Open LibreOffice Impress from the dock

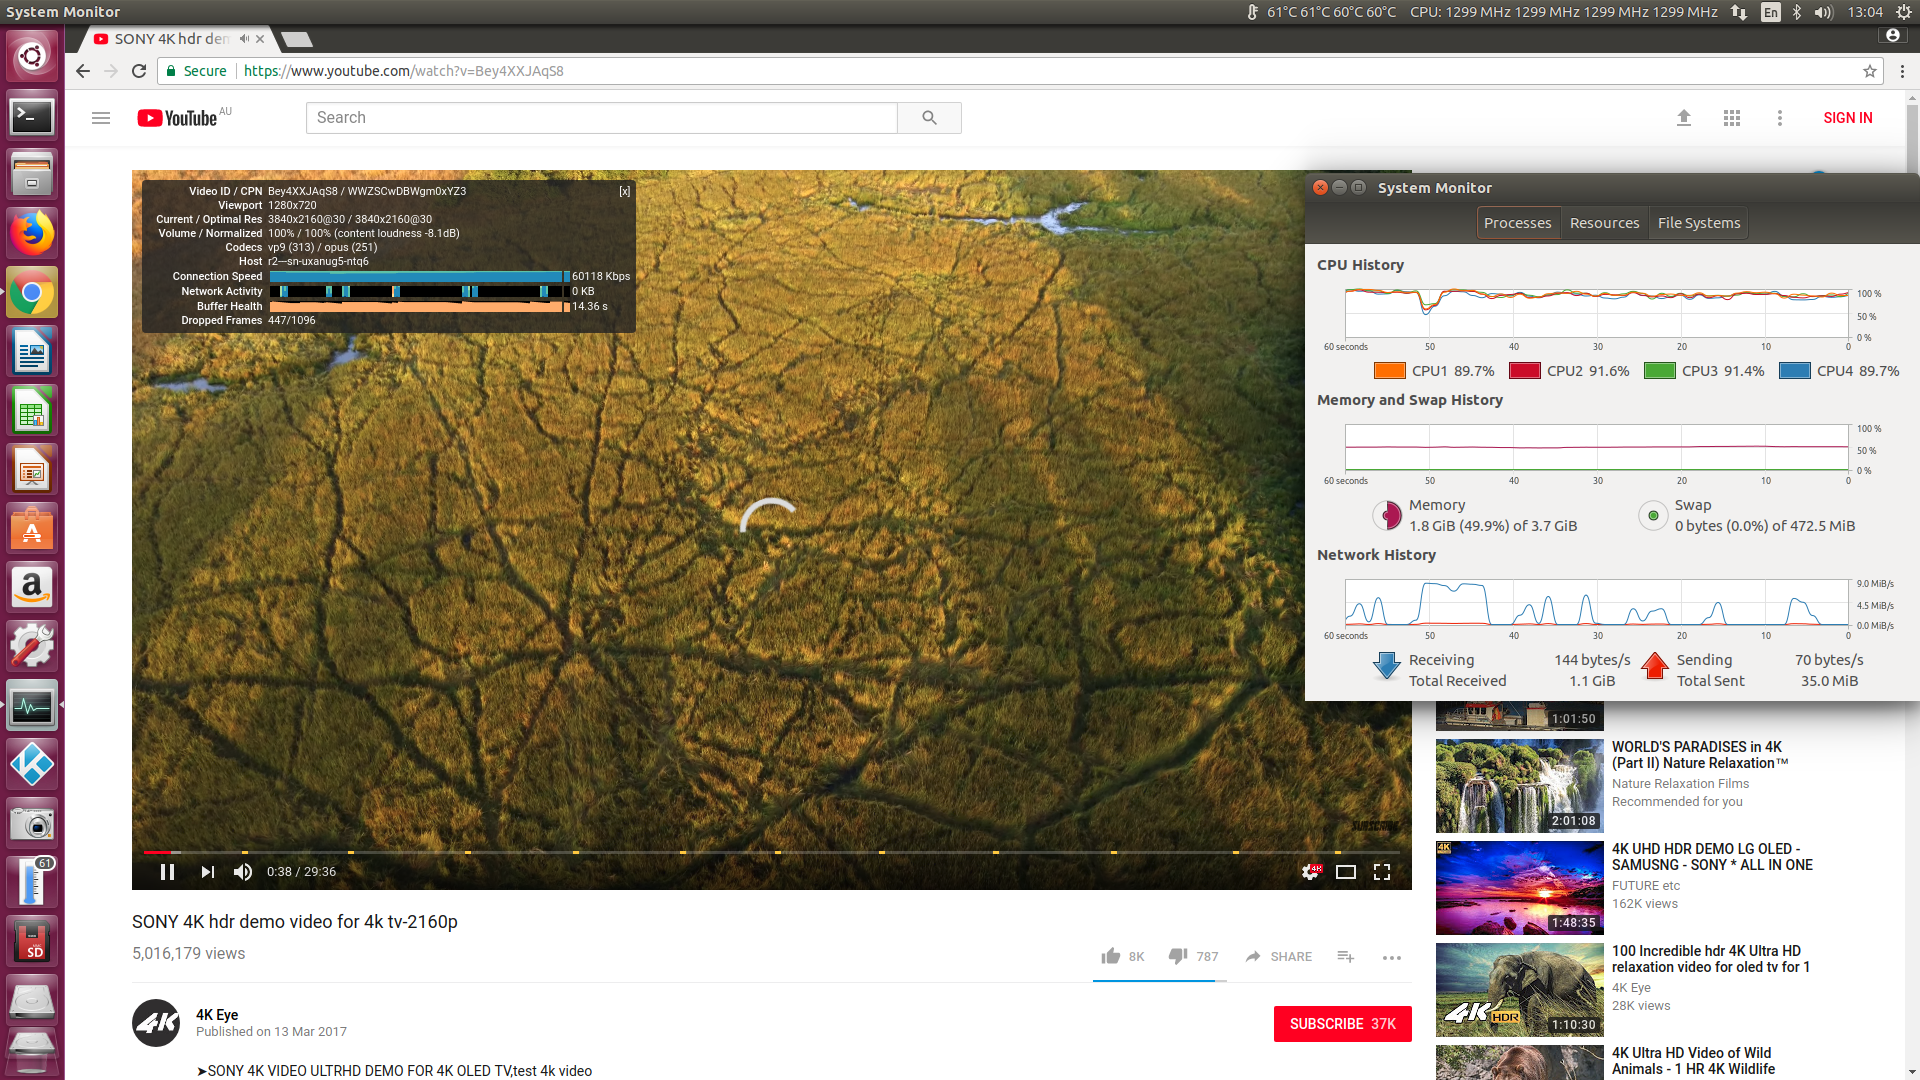(x=32, y=470)
